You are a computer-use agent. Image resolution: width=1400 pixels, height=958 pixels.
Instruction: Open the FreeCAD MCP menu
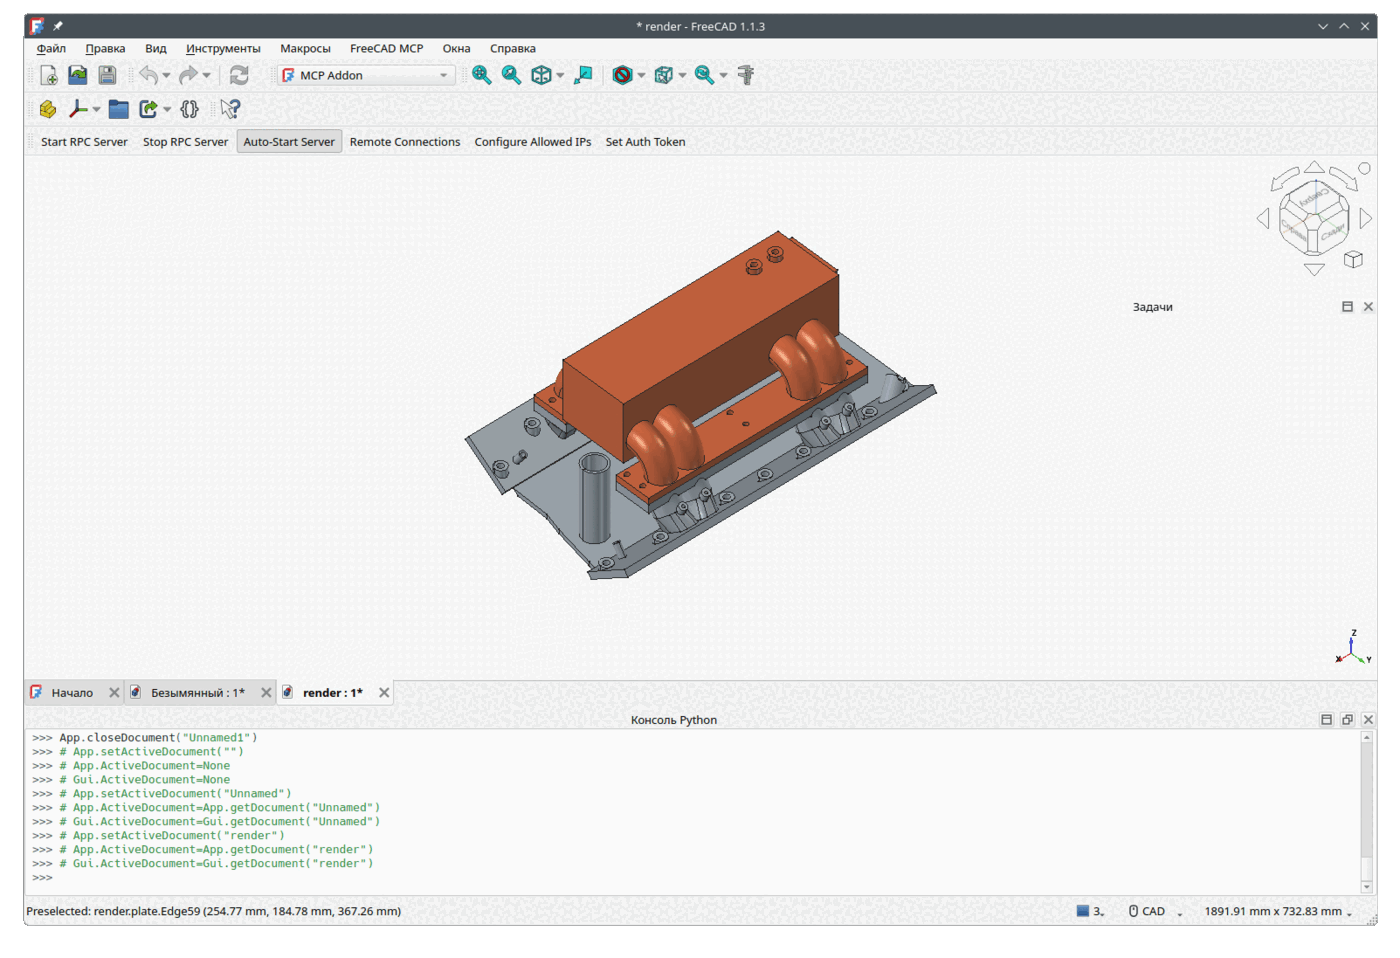point(386,48)
